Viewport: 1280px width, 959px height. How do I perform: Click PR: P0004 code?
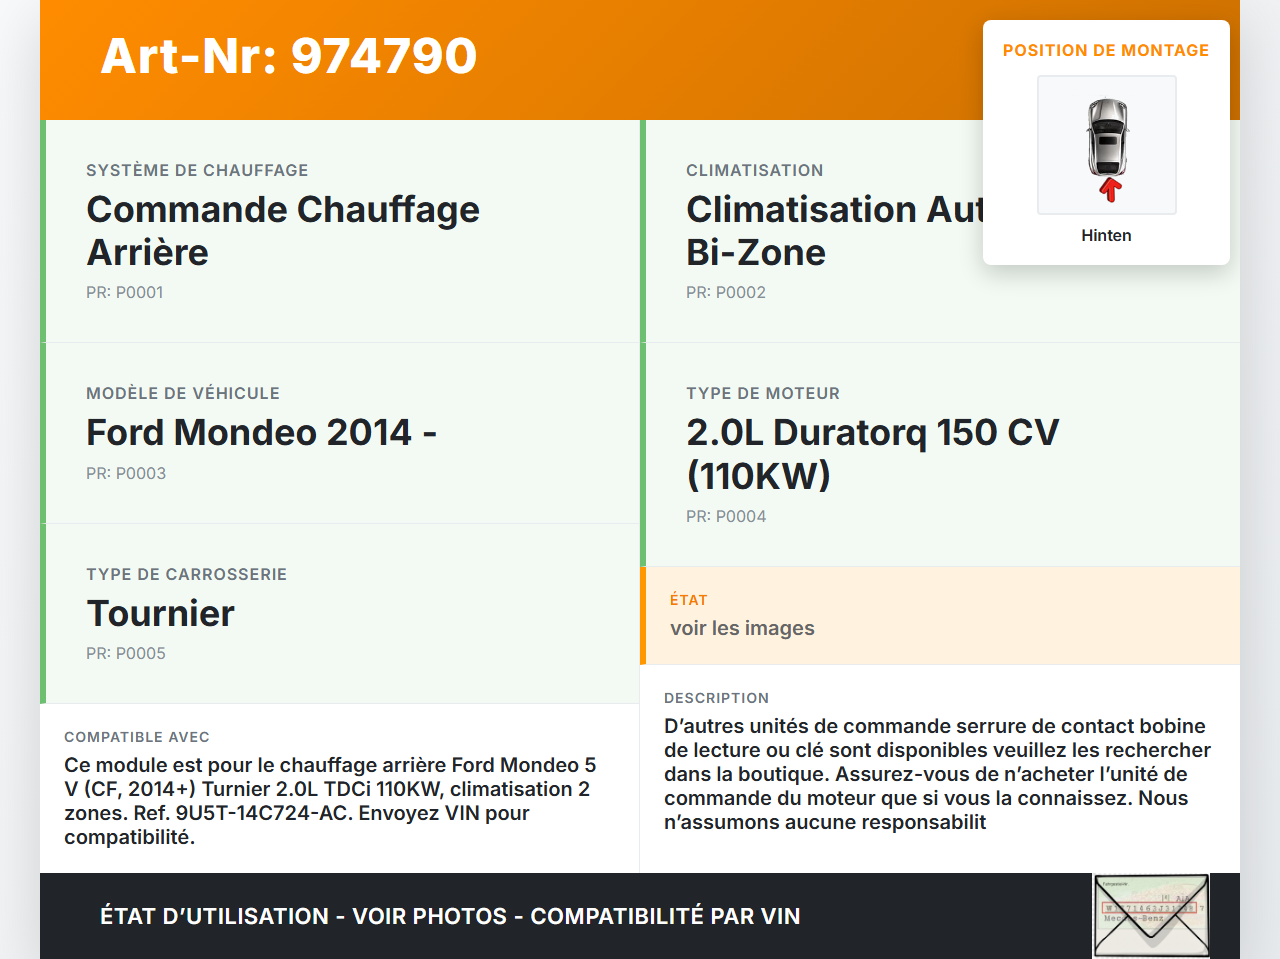pos(726,517)
